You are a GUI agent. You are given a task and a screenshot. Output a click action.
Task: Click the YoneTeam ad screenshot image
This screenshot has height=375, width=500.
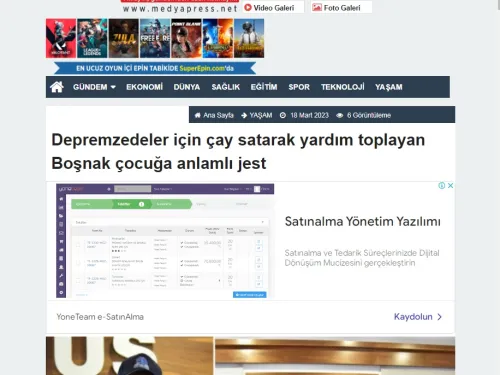165,240
